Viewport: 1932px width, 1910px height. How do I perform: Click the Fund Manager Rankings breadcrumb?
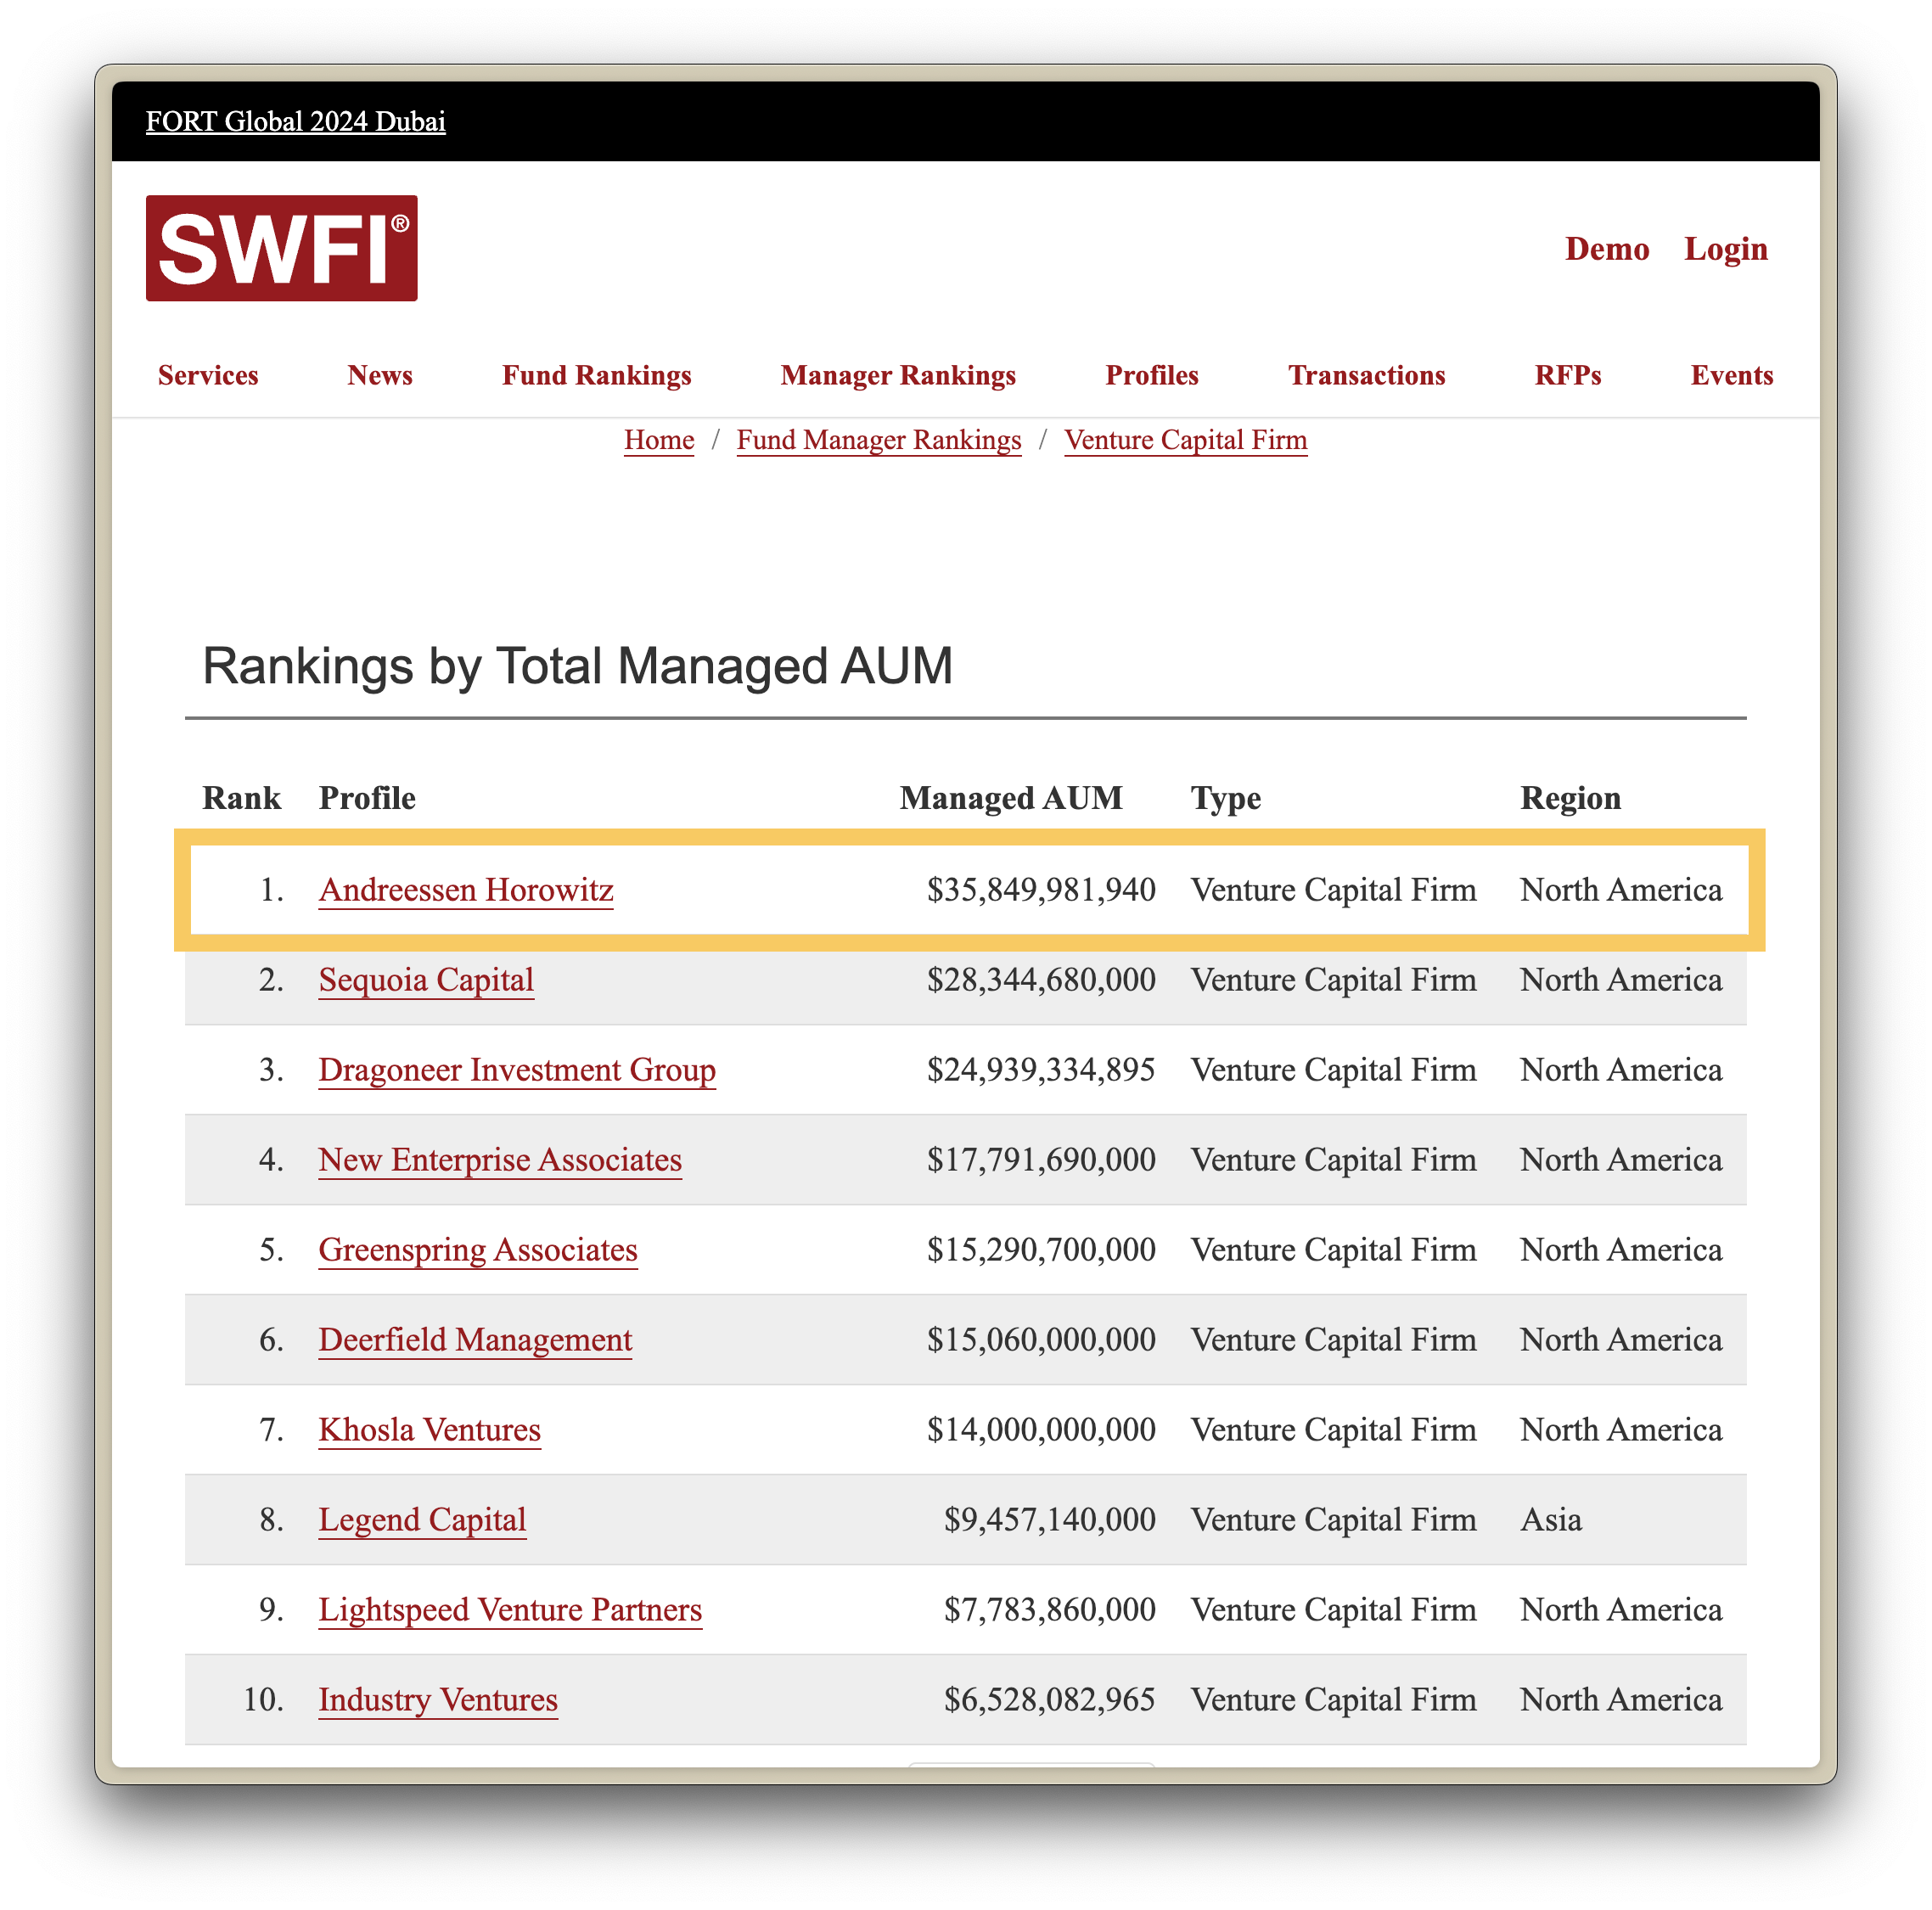coord(878,440)
